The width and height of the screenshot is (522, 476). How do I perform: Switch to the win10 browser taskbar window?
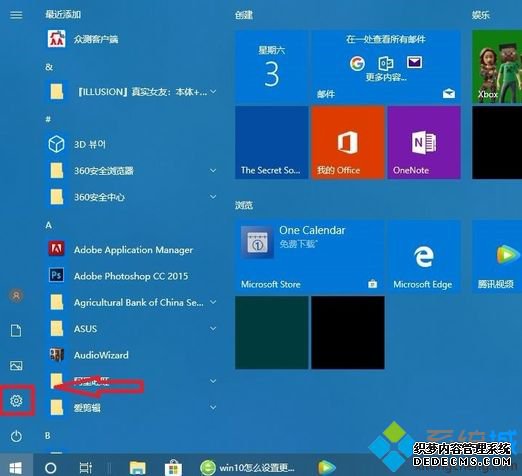point(247,468)
